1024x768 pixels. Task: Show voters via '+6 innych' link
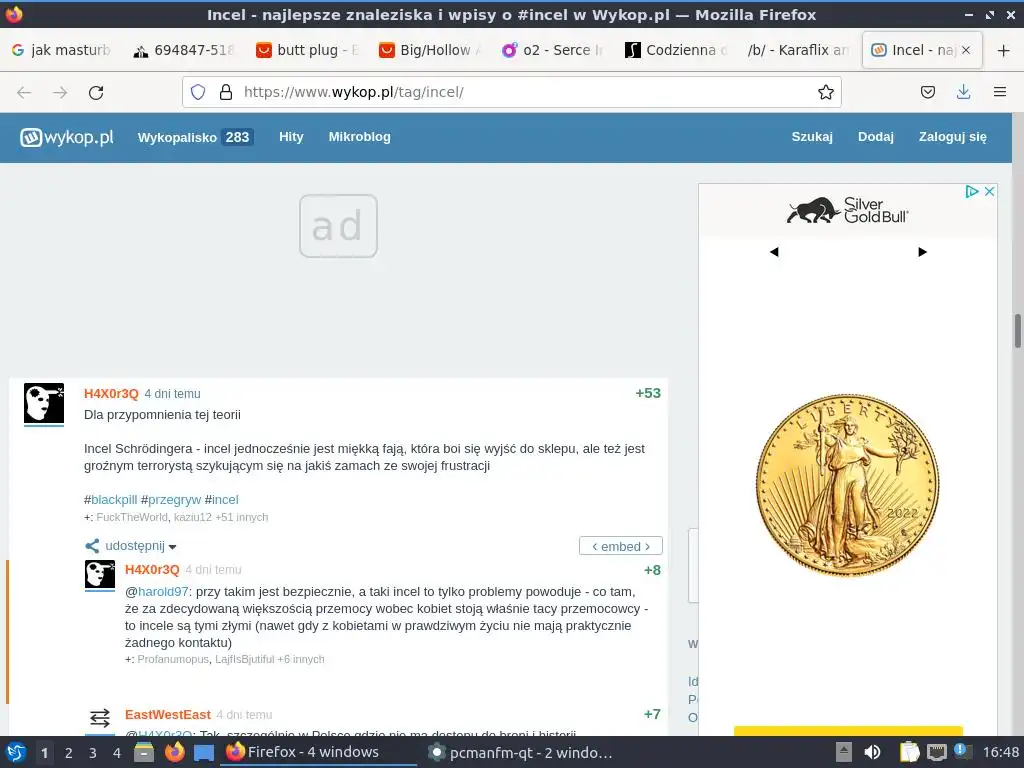pos(301,660)
